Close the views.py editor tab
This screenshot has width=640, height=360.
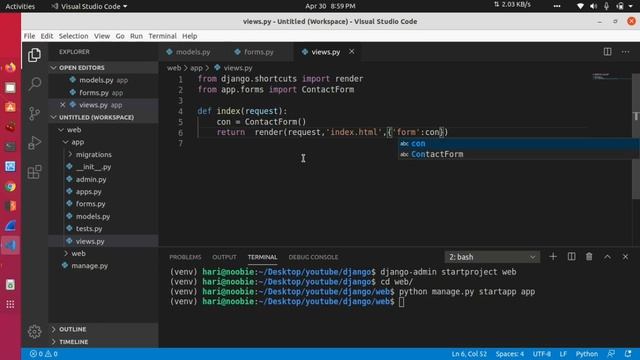click(351, 52)
